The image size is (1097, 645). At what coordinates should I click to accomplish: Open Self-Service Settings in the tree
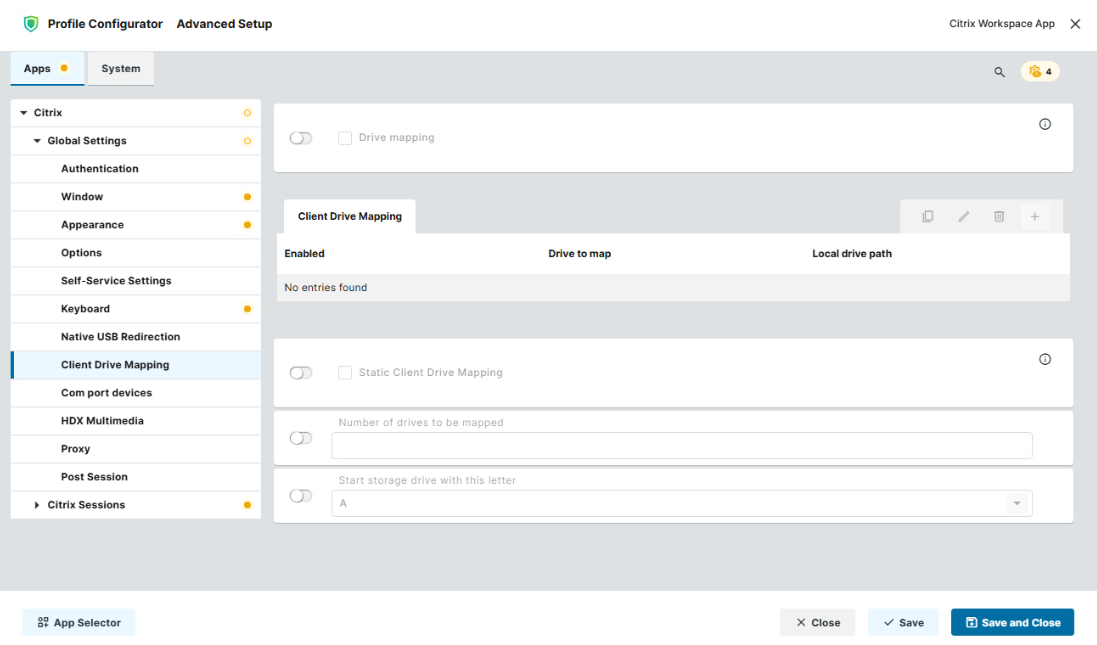[136, 281]
